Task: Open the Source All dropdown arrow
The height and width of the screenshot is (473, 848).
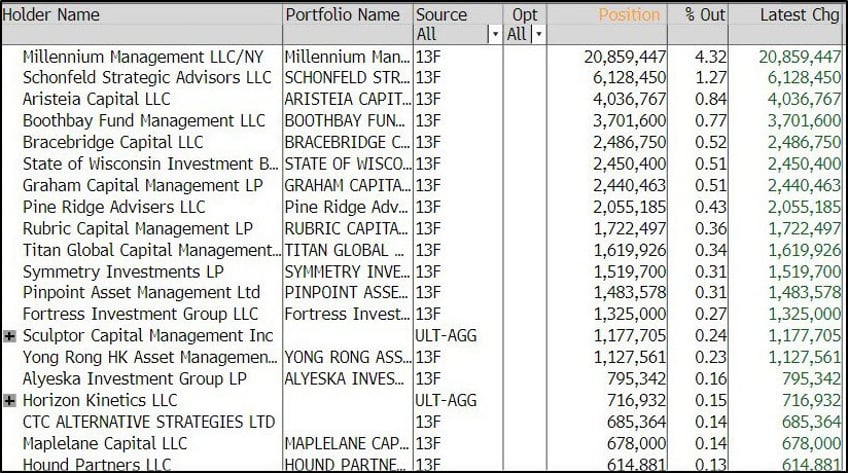Action: pos(494,34)
